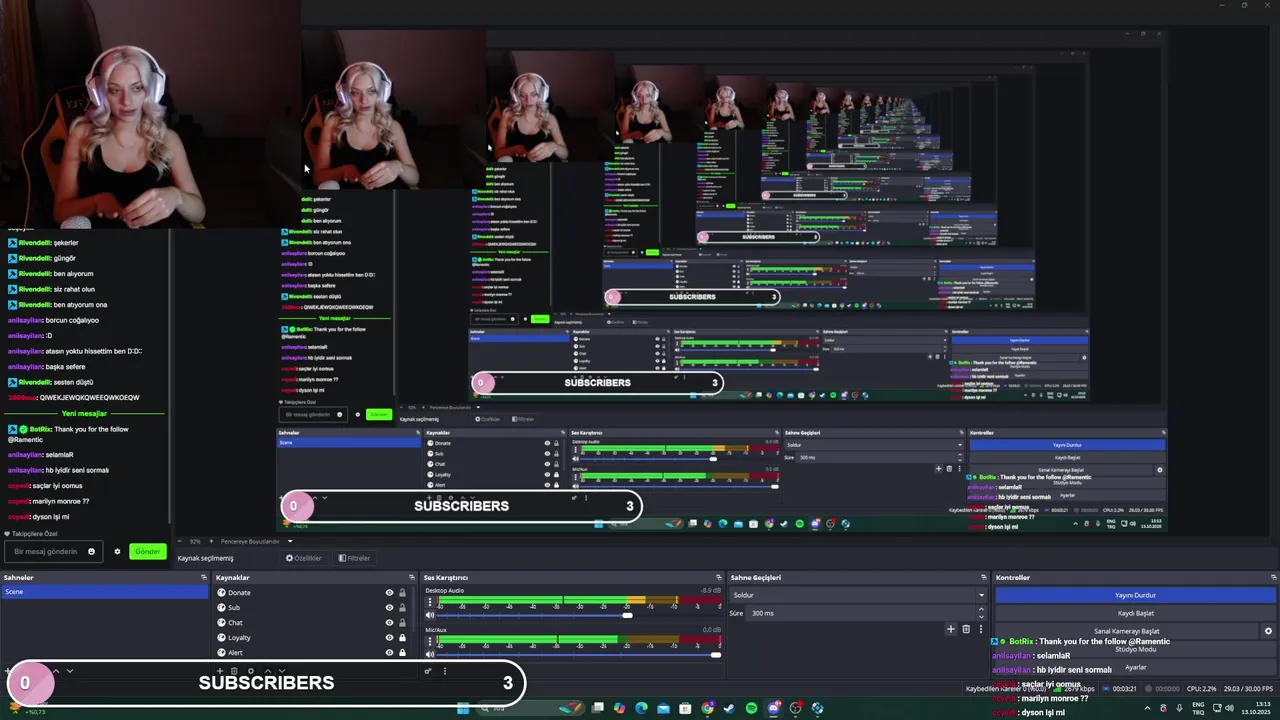Toggle lock on Sub source
This screenshot has width=1280, height=720.
click(402, 607)
